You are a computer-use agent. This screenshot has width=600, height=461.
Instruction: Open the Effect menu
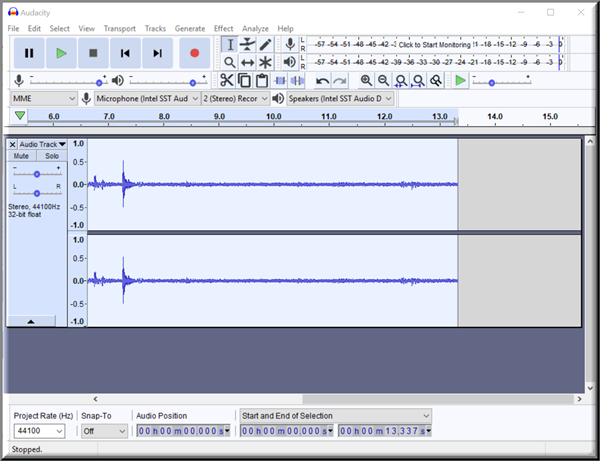pos(223,29)
